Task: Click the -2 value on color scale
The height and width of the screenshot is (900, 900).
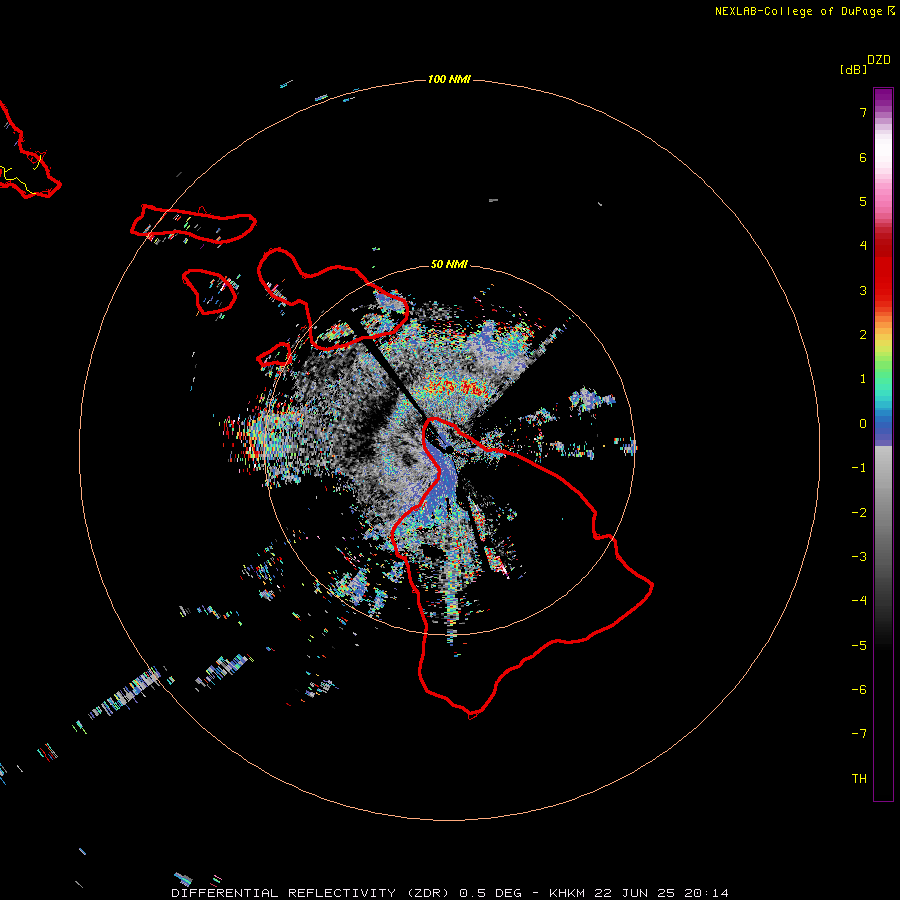Action: click(x=859, y=513)
